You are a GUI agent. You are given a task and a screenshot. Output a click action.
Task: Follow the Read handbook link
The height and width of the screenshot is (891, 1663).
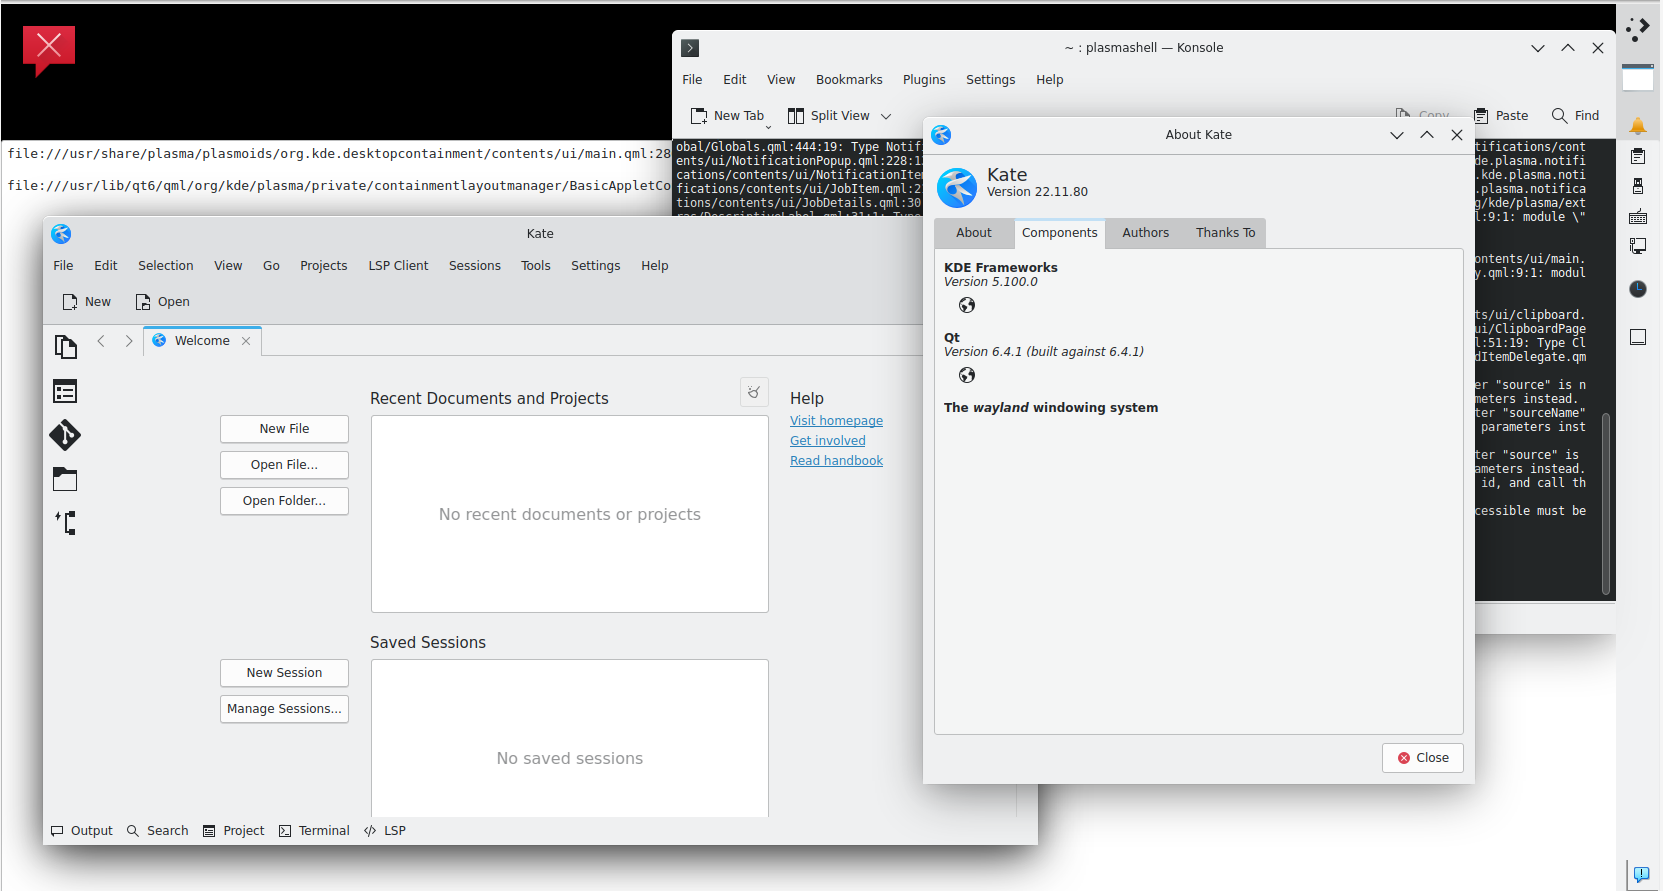[x=836, y=461]
